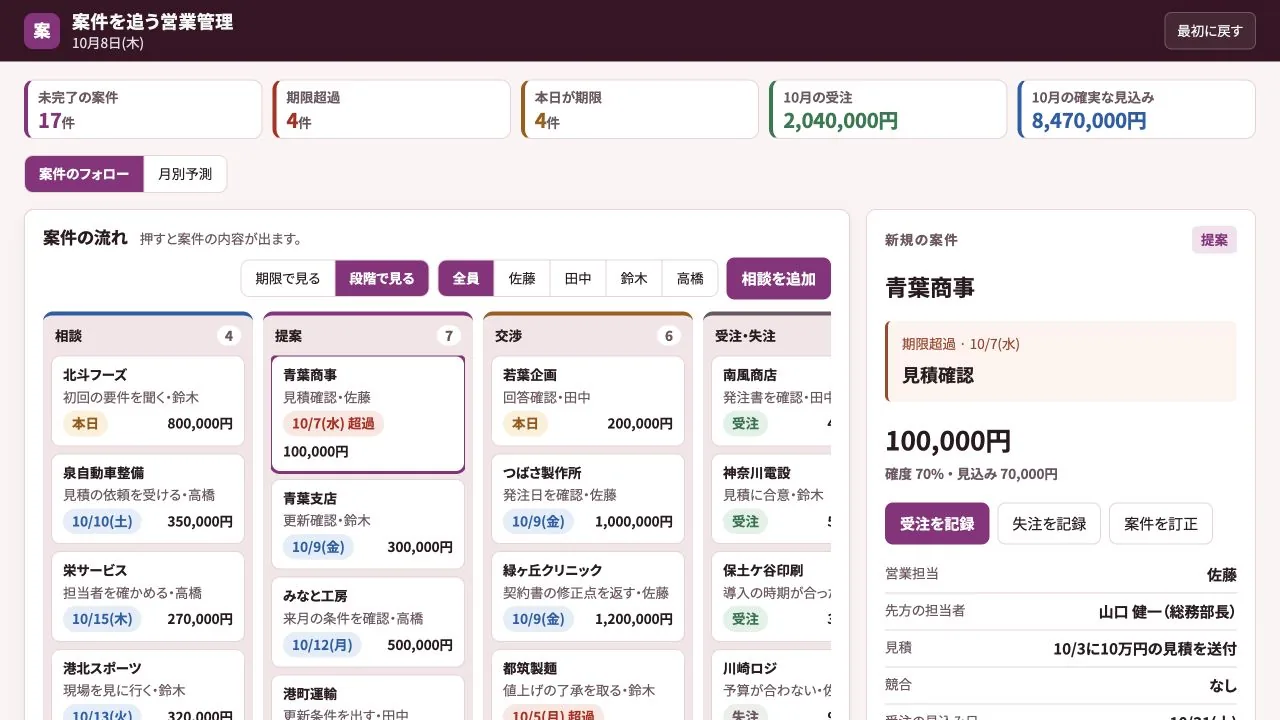This screenshot has height=720, width=1280.
Task: Open the 若葉企画 deal card
Action: pos(588,401)
